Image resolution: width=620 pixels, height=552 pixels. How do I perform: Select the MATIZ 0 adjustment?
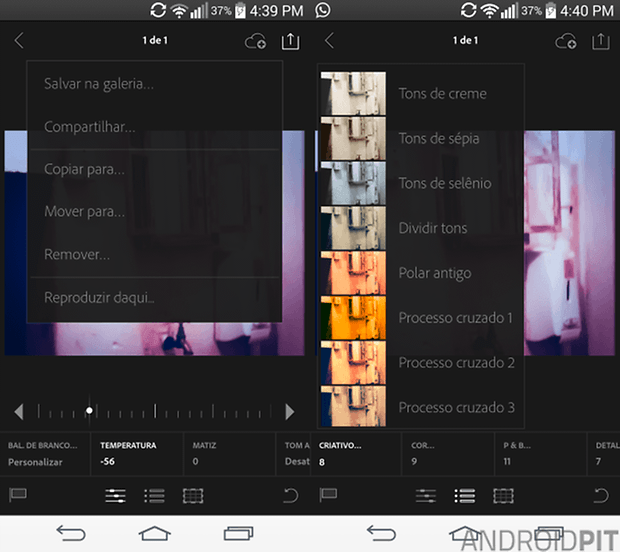click(x=229, y=454)
